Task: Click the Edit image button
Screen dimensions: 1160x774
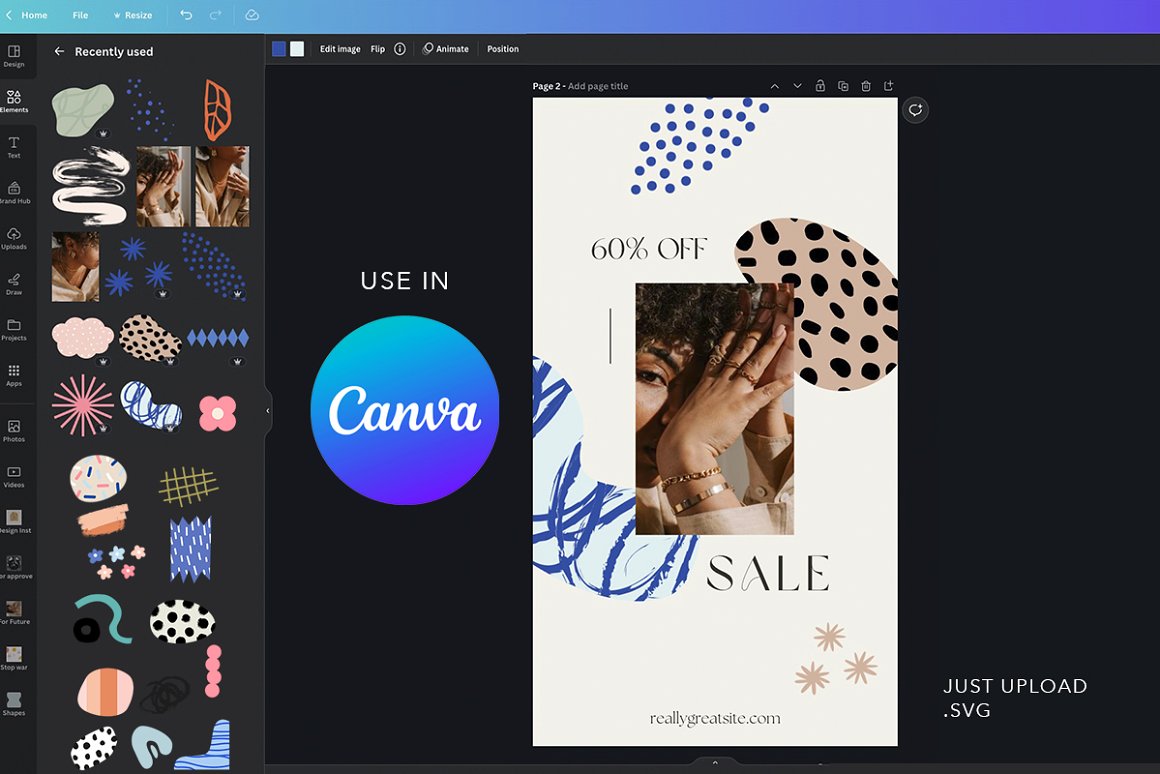Action: [340, 49]
